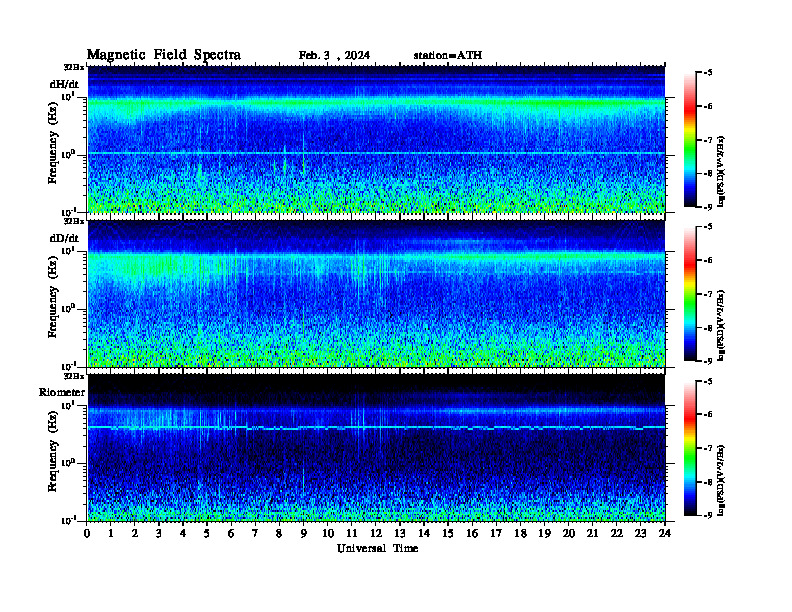This screenshot has height=612, width=792.
Task: Click the "station=ATH" label
Action: [448, 55]
